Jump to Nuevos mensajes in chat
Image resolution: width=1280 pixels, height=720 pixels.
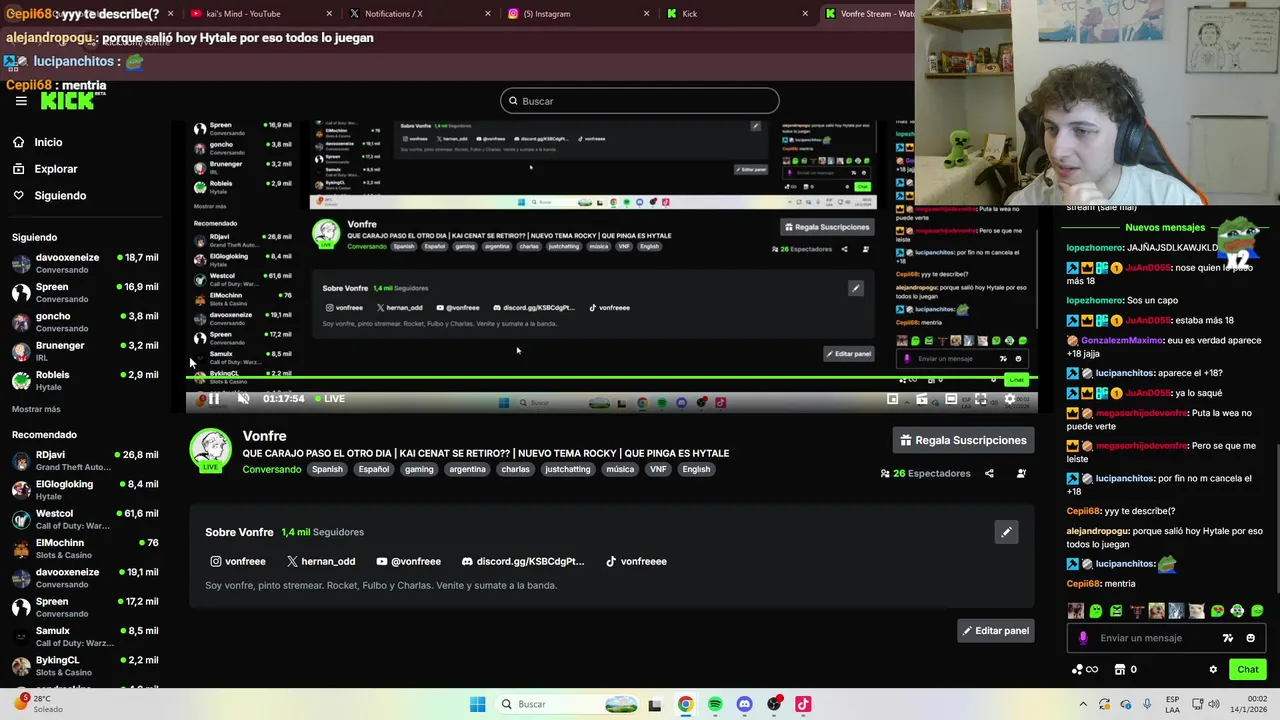(x=1165, y=227)
